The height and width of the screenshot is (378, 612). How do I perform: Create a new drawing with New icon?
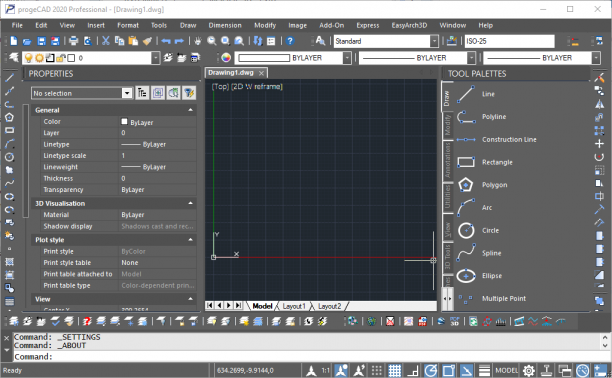(14, 41)
